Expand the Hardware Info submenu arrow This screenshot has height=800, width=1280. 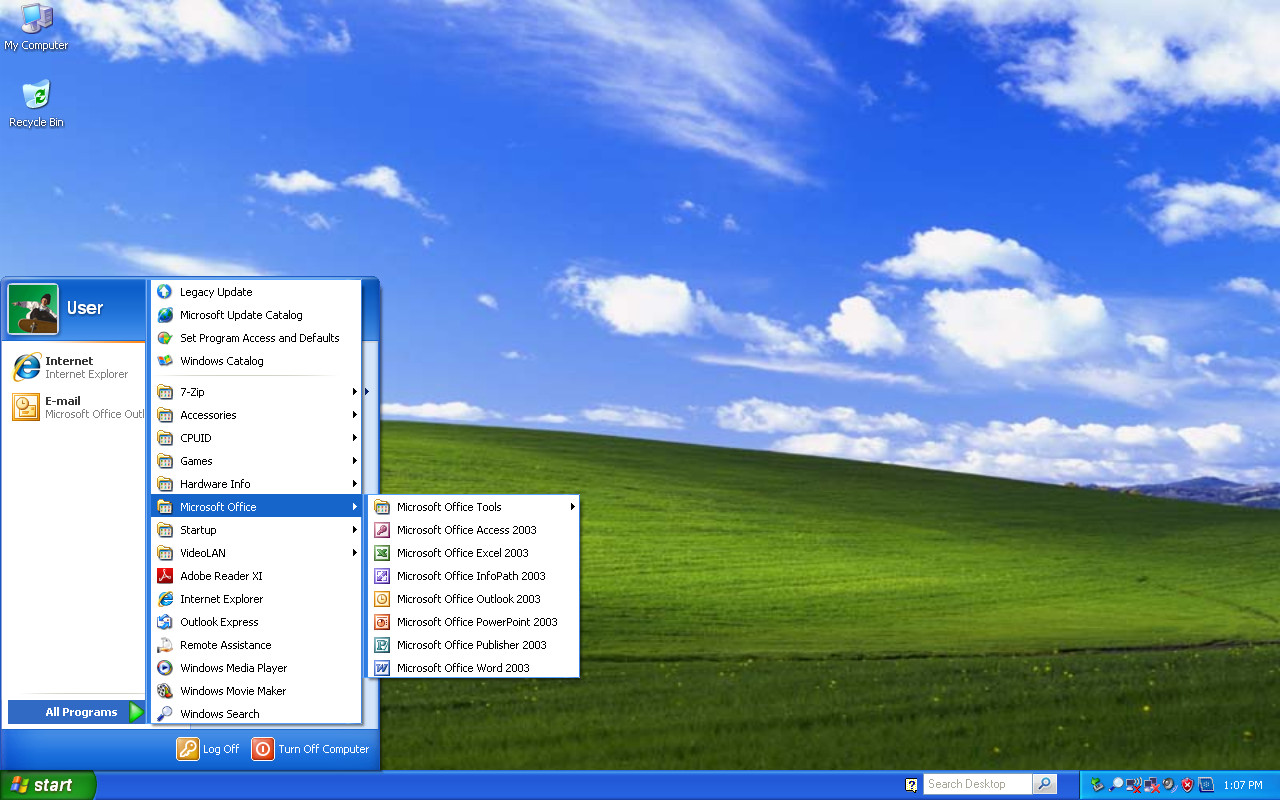[x=355, y=484]
